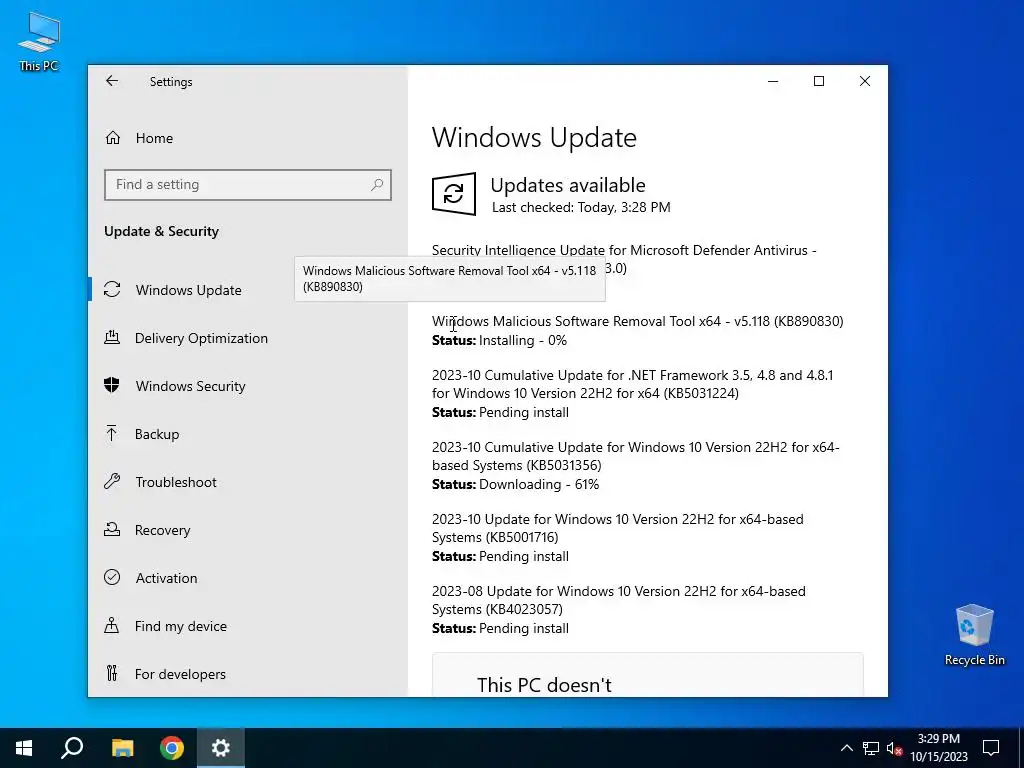The image size is (1024, 768).
Task: Click the magnifier icon in the search box
Action: (x=377, y=185)
